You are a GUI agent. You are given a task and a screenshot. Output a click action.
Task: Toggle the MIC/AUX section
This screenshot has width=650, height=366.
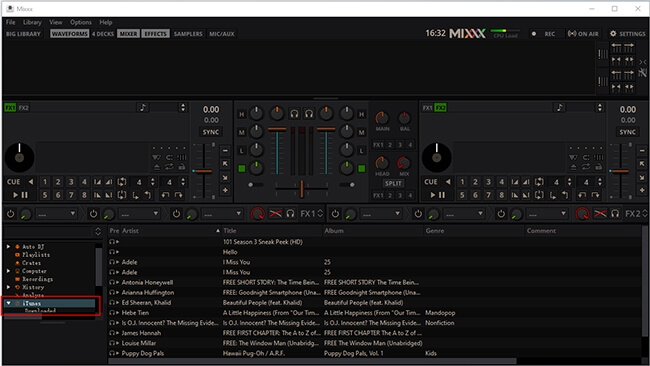click(x=222, y=34)
